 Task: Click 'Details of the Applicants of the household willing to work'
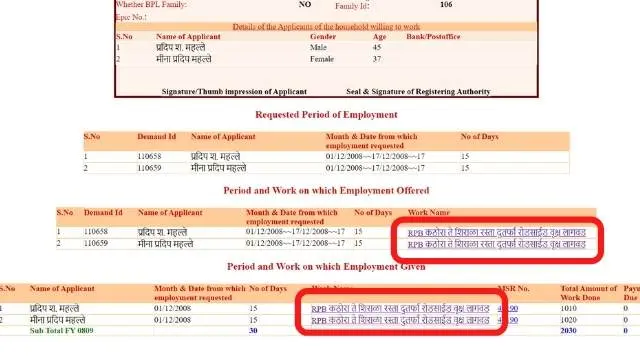point(326,27)
